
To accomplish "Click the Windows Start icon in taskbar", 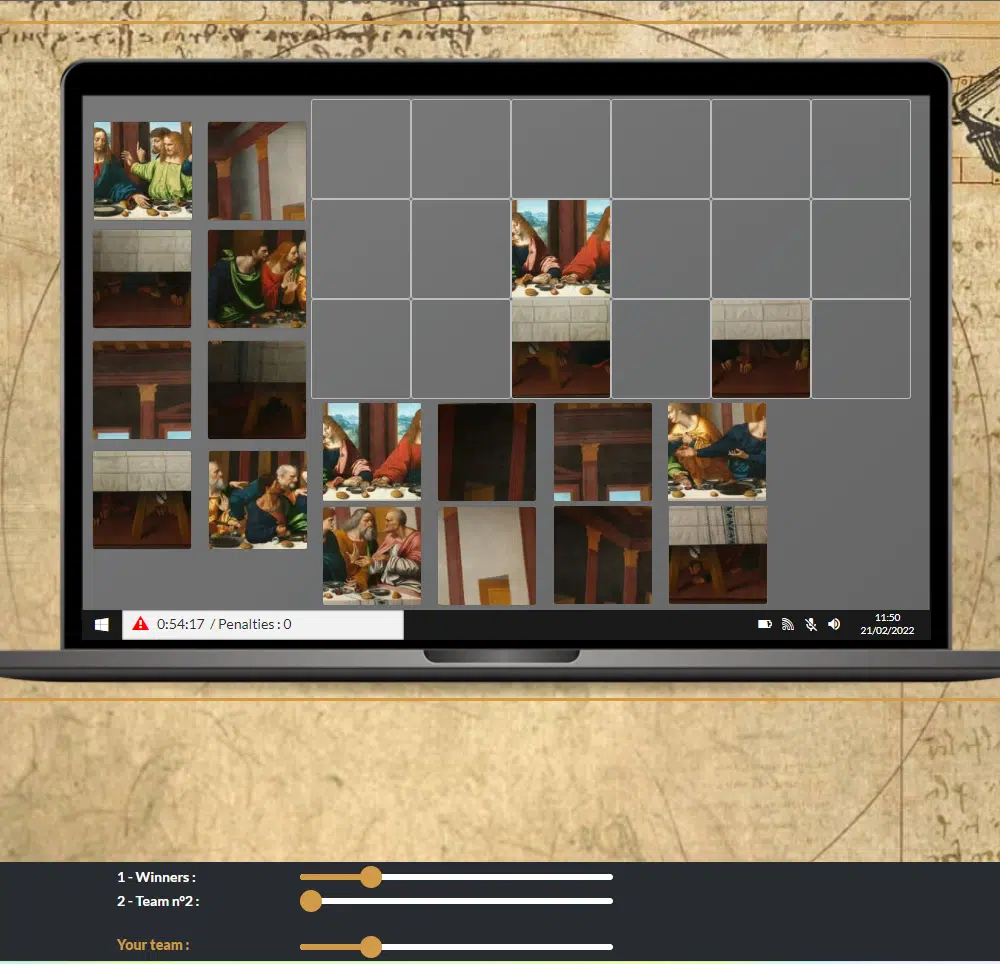I will pos(101,625).
